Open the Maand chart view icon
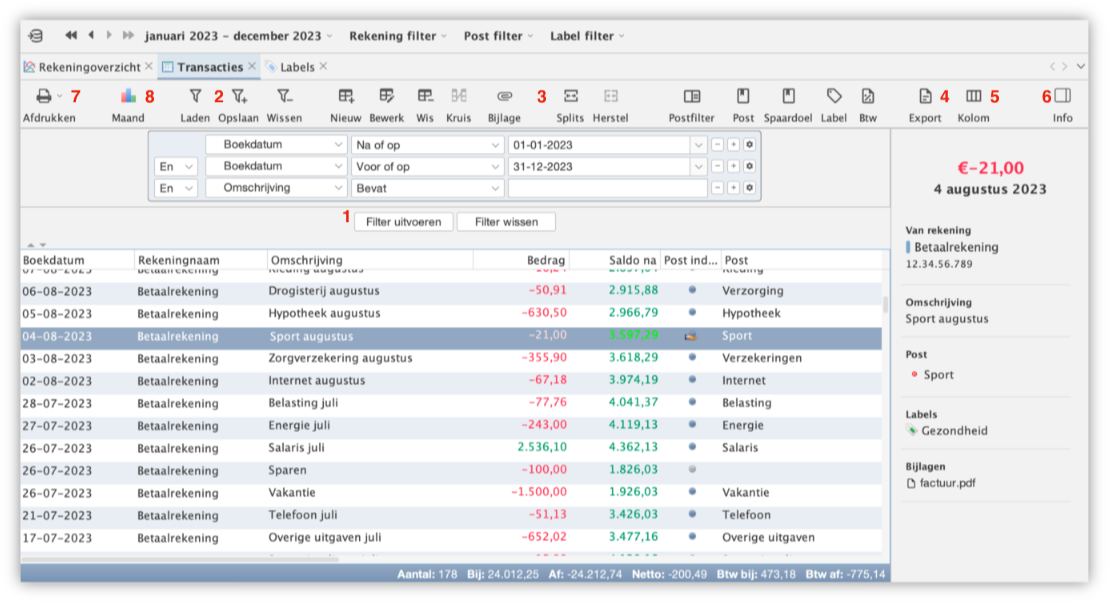The width and height of the screenshot is (1108, 602). (128, 97)
